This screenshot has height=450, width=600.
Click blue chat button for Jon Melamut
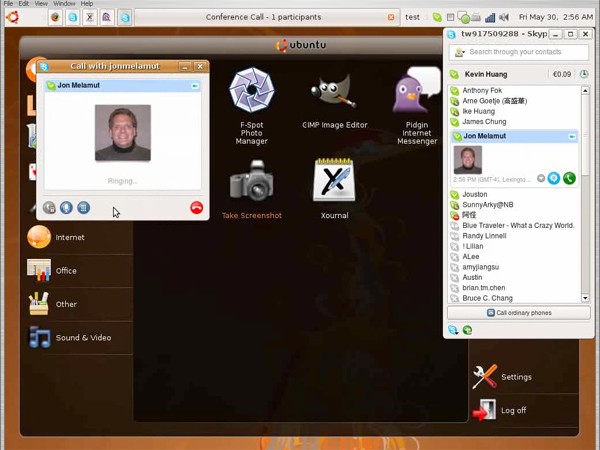[x=554, y=178]
